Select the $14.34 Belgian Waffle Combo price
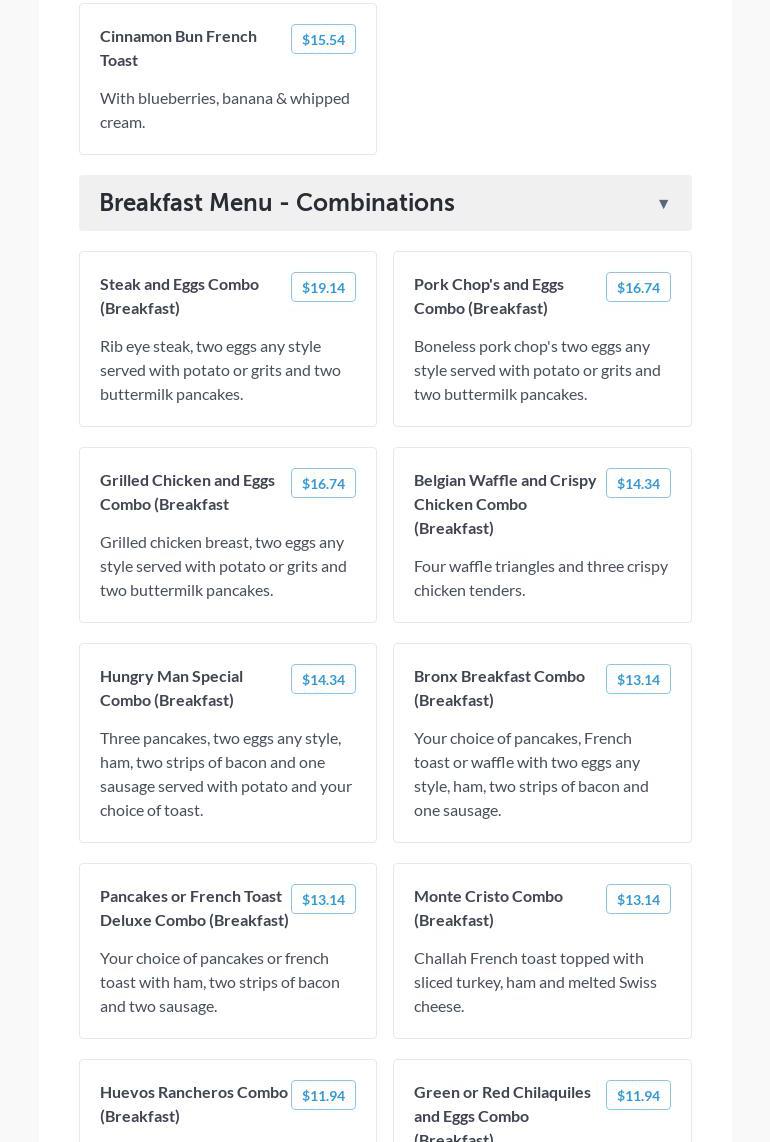The width and height of the screenshot is (770, 1142). (638, 484)
